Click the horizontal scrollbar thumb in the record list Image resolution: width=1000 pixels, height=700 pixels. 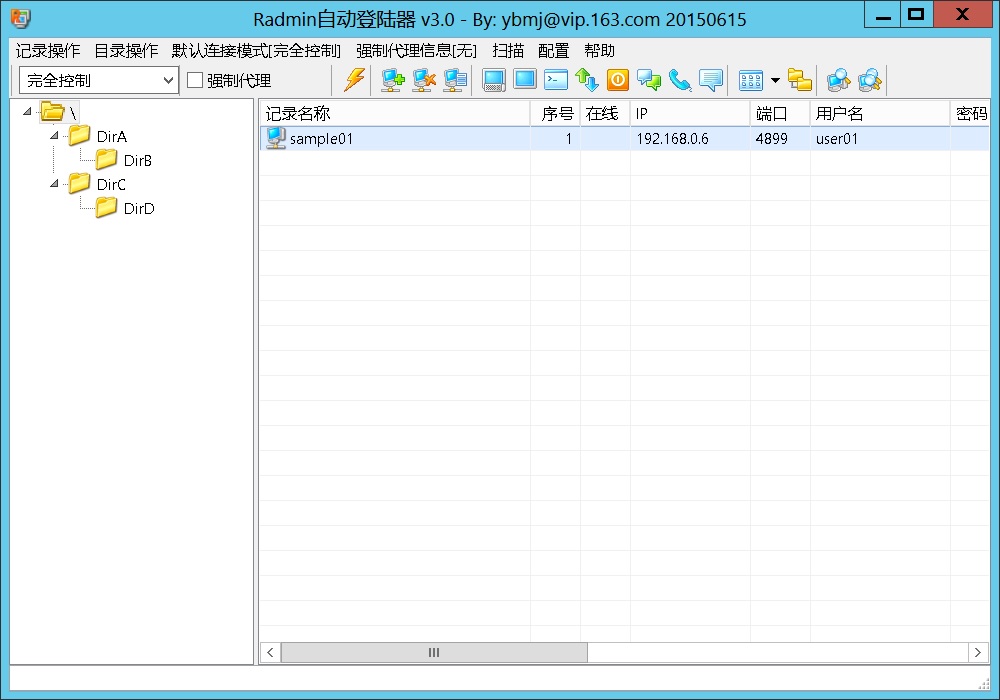(434, 652)
